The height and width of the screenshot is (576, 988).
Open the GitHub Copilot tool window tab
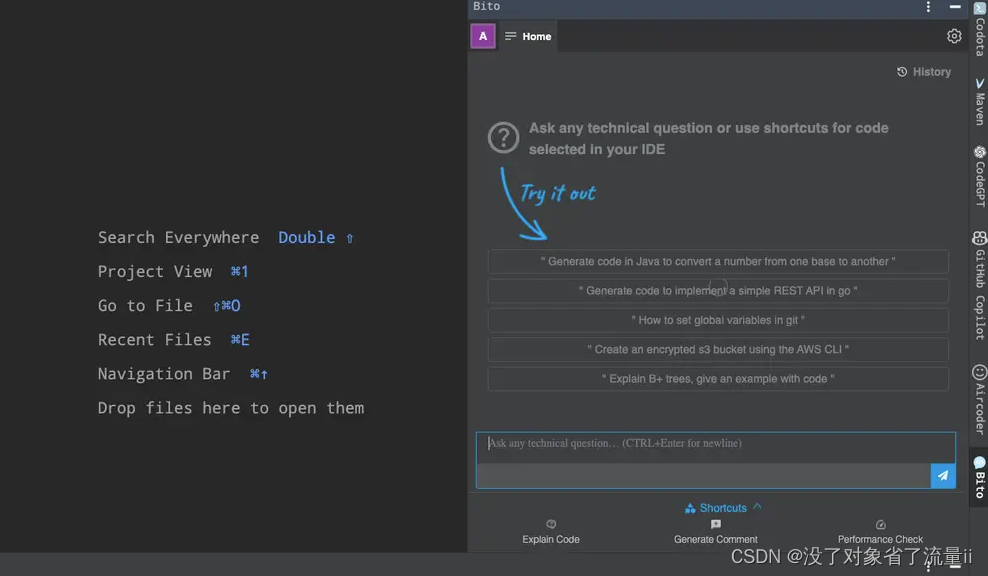979,285
